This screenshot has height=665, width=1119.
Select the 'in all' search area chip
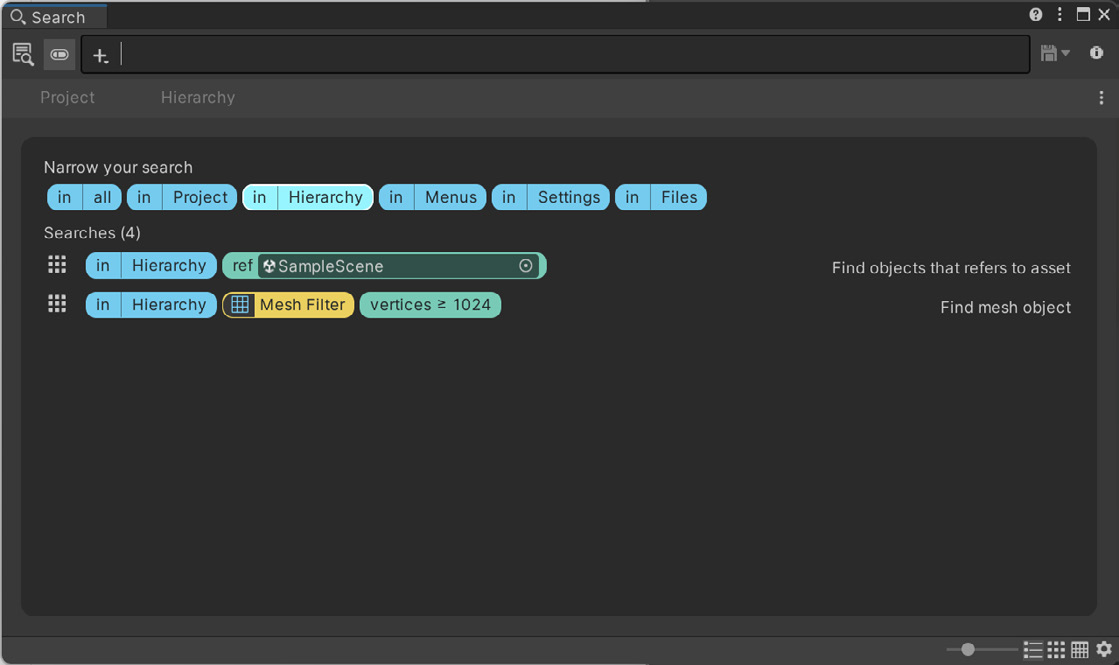(x=84, y=198)
